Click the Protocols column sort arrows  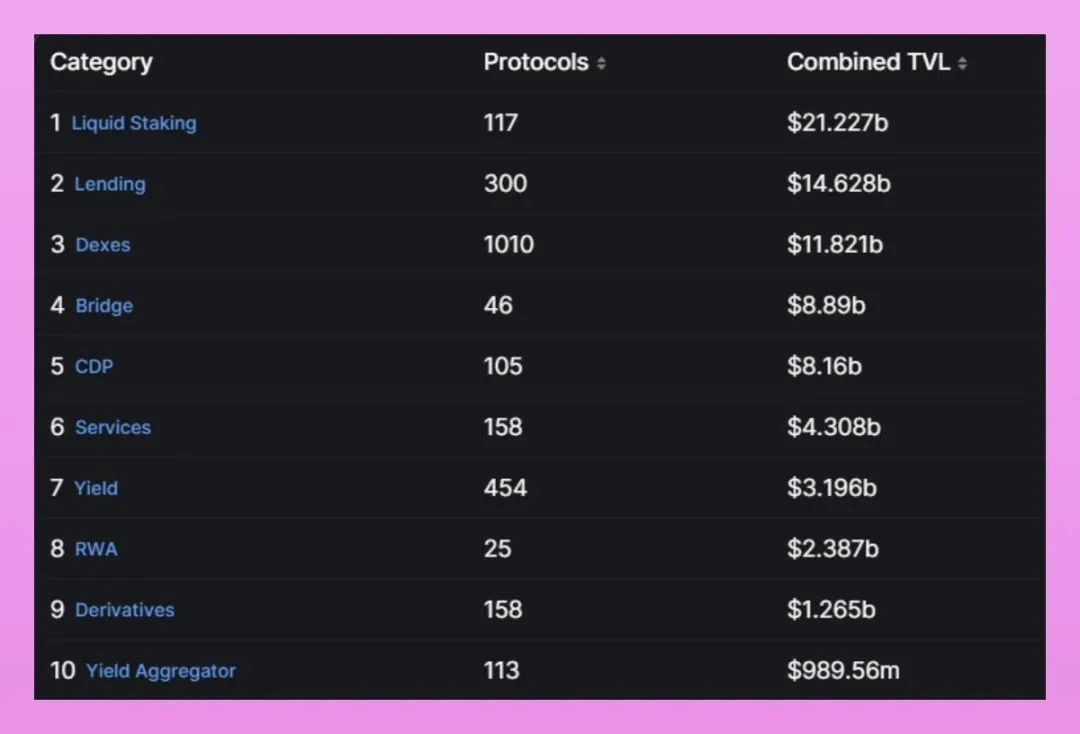(x=601, y=63)
